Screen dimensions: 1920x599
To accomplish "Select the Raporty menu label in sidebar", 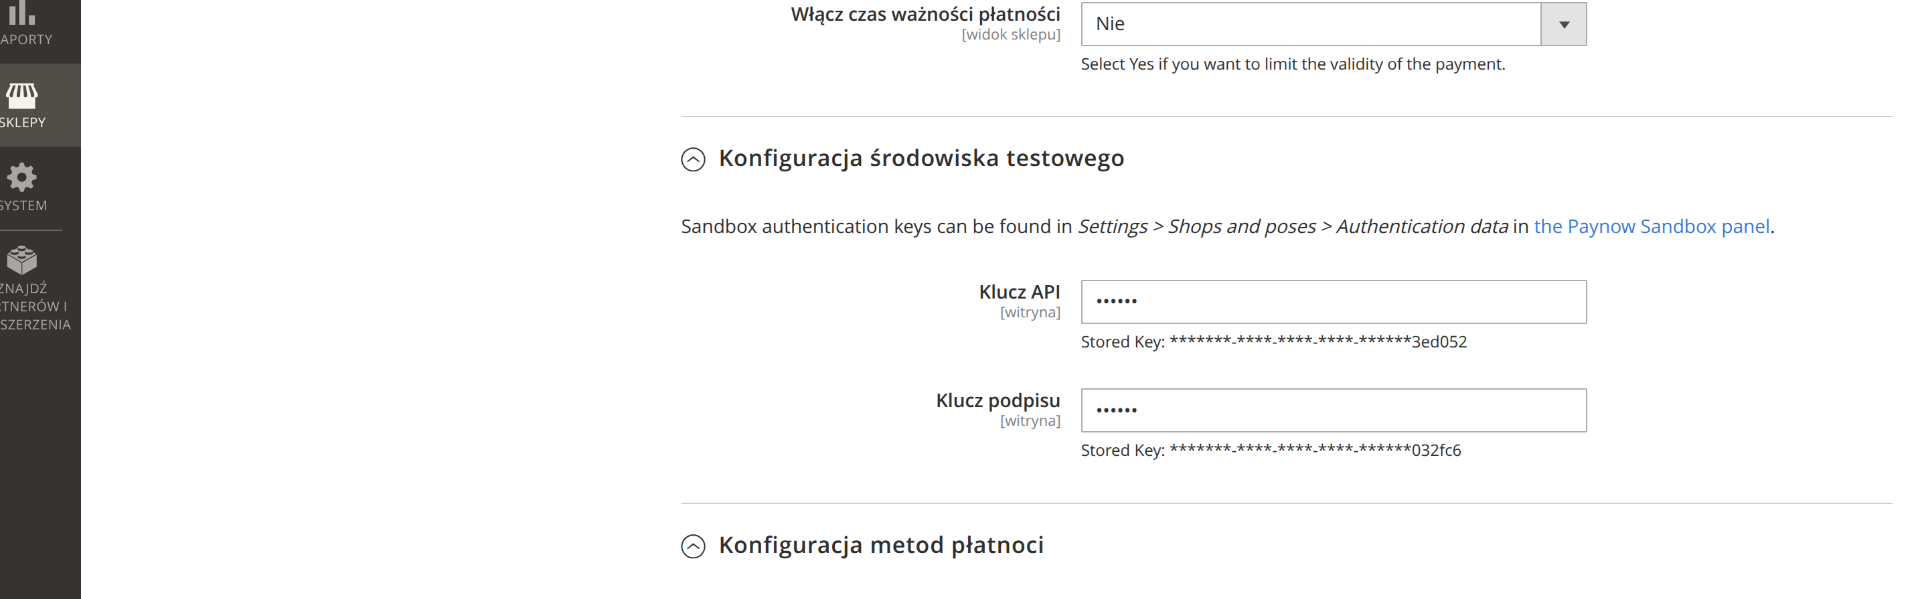I will (26, 40).
